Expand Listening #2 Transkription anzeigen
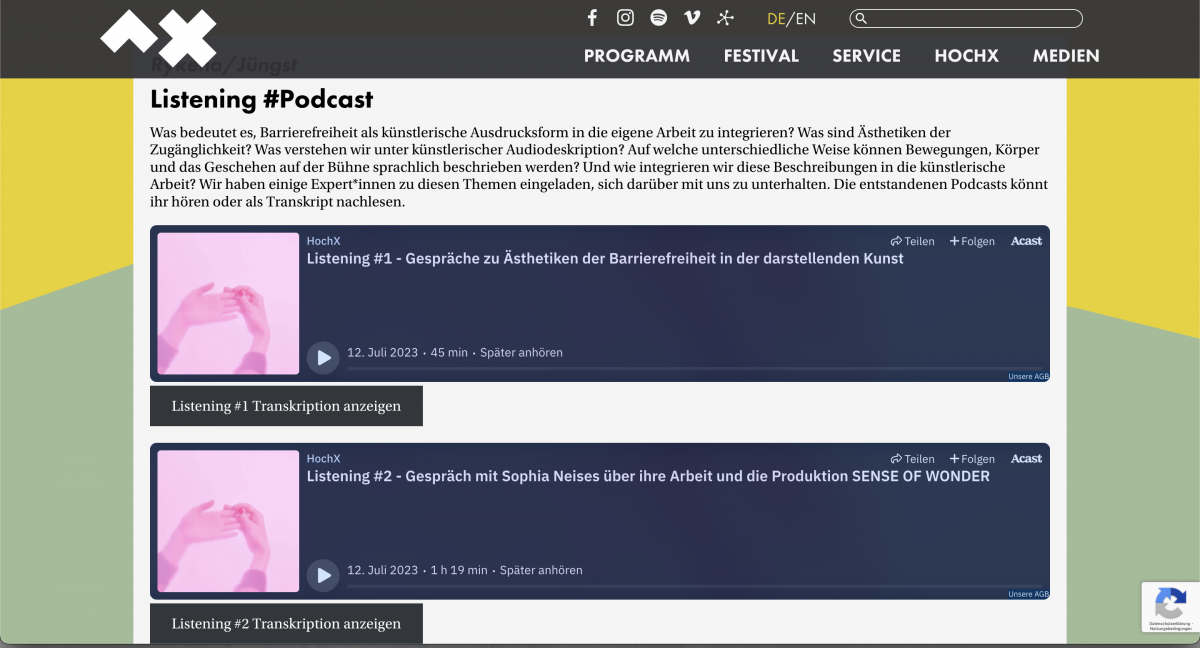 point(286,624)
